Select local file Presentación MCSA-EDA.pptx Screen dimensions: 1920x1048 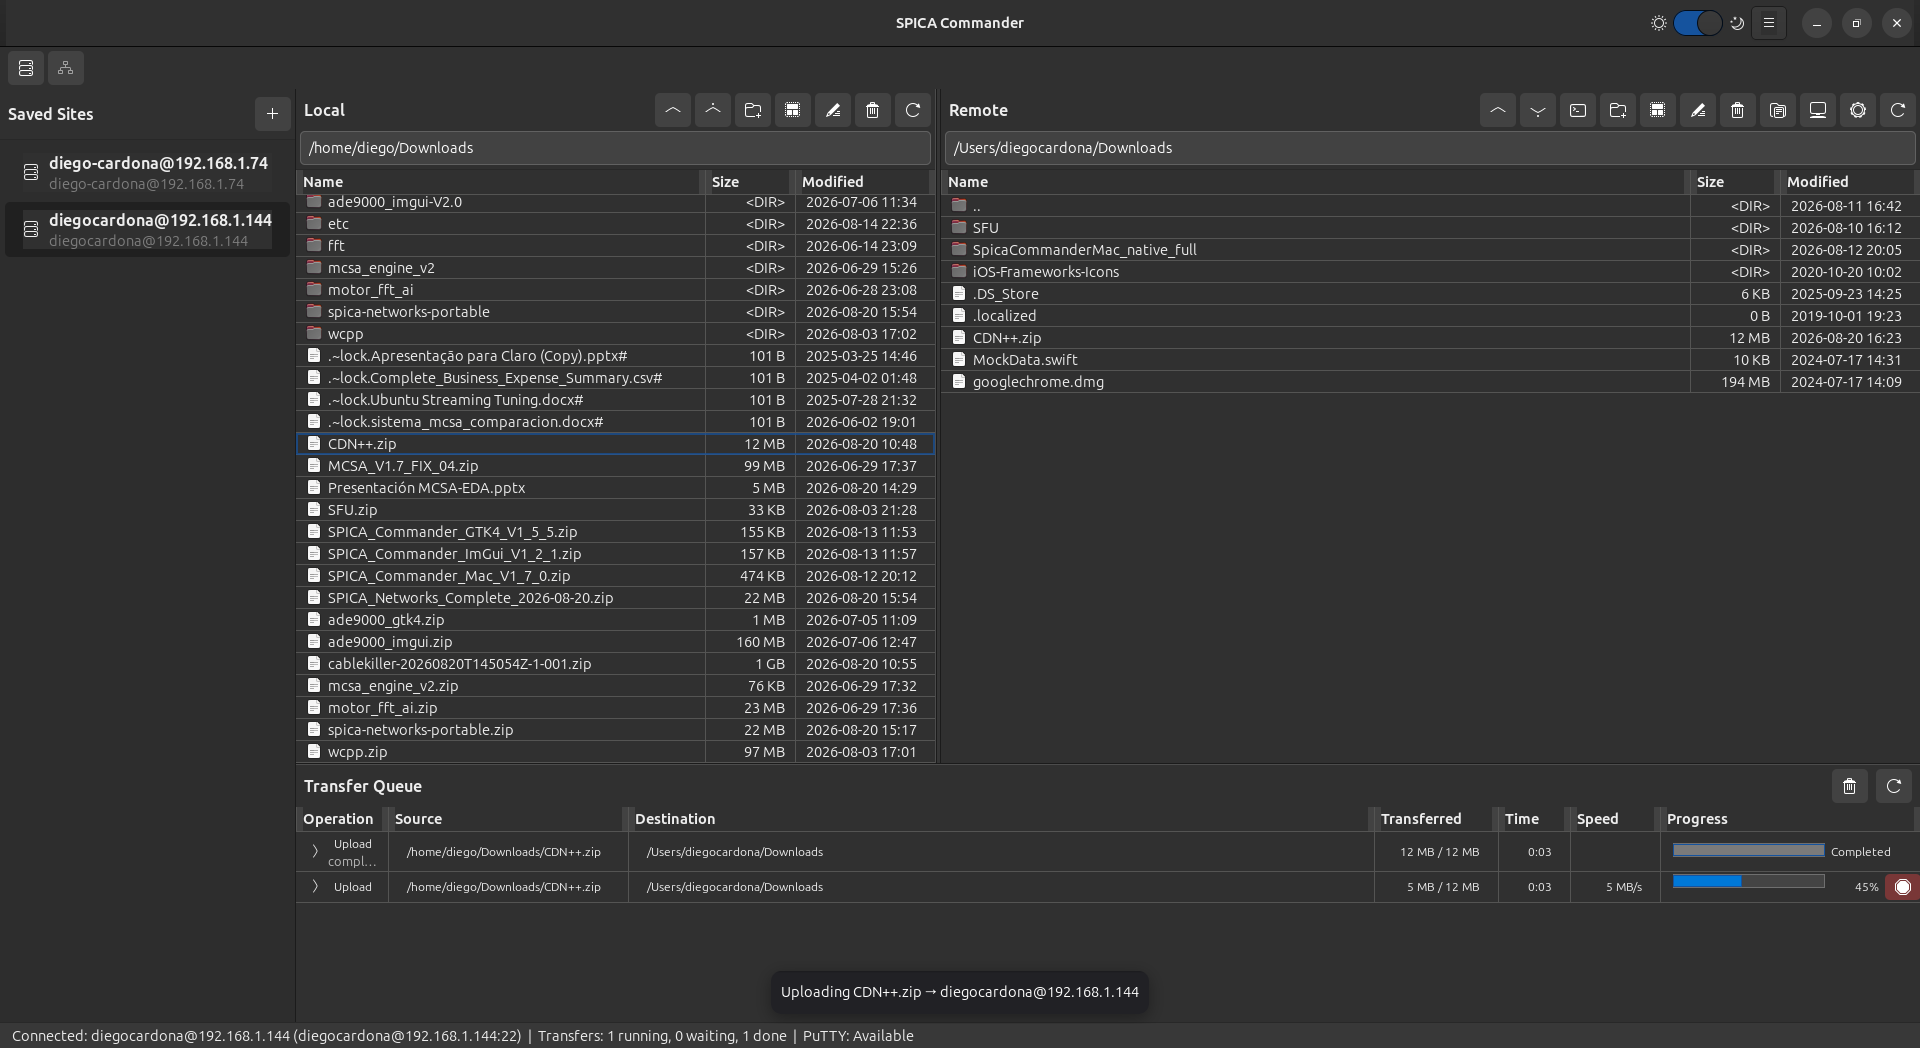tap(616, 488)
